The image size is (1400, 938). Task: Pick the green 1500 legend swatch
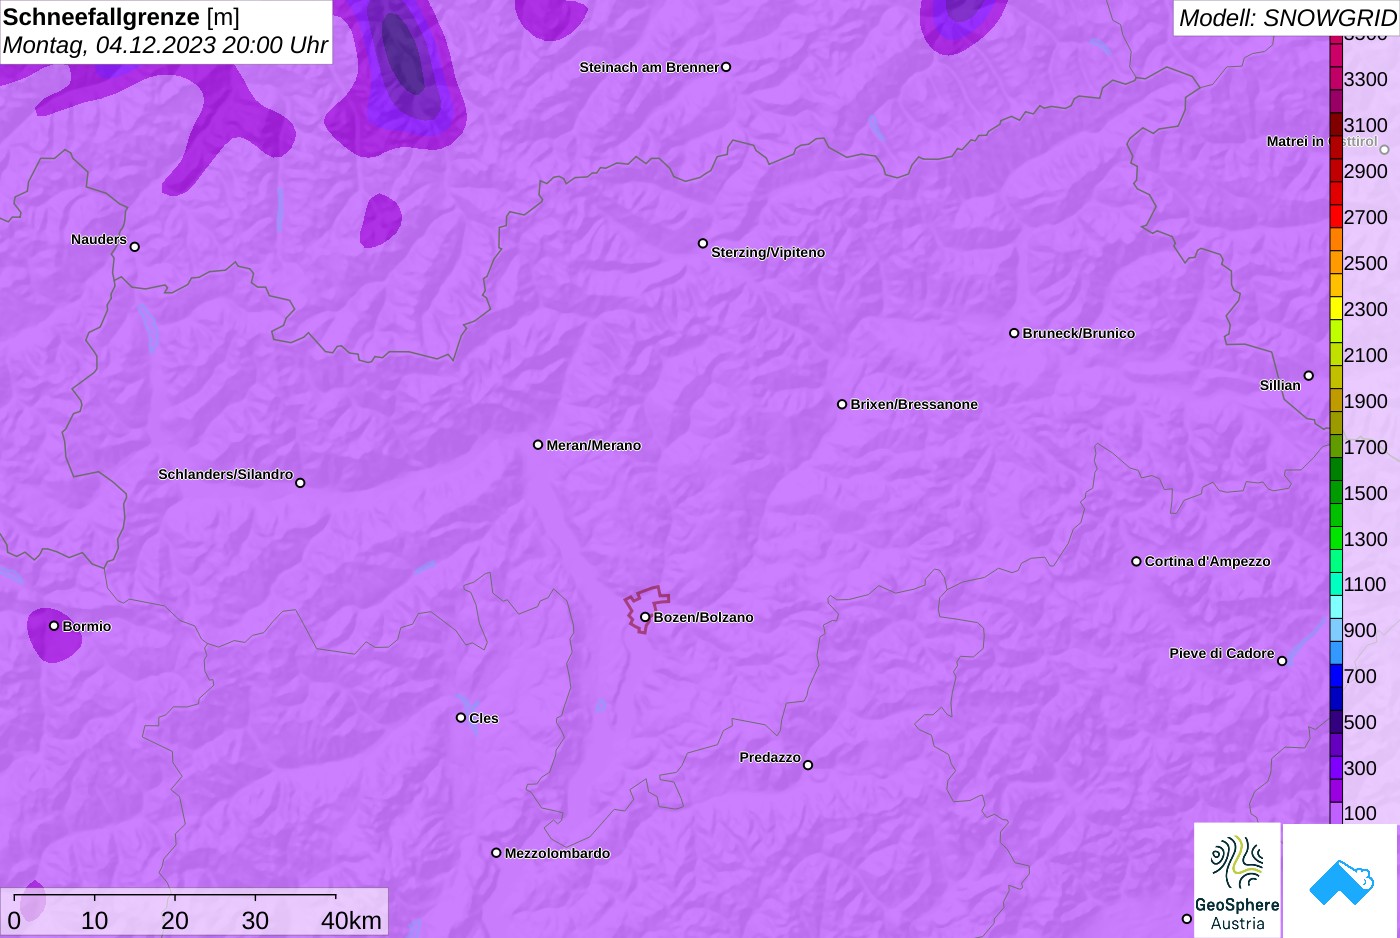pos(1336,493)
